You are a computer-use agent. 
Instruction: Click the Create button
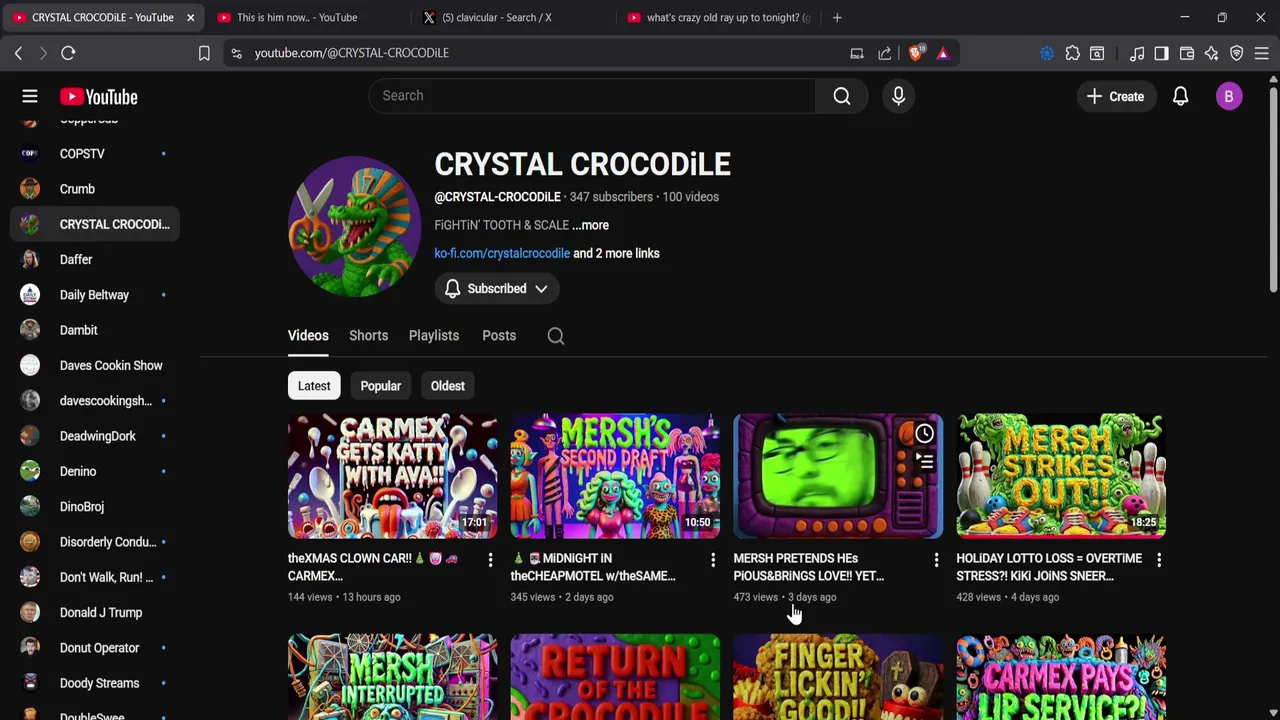[x=1116, y=96]
